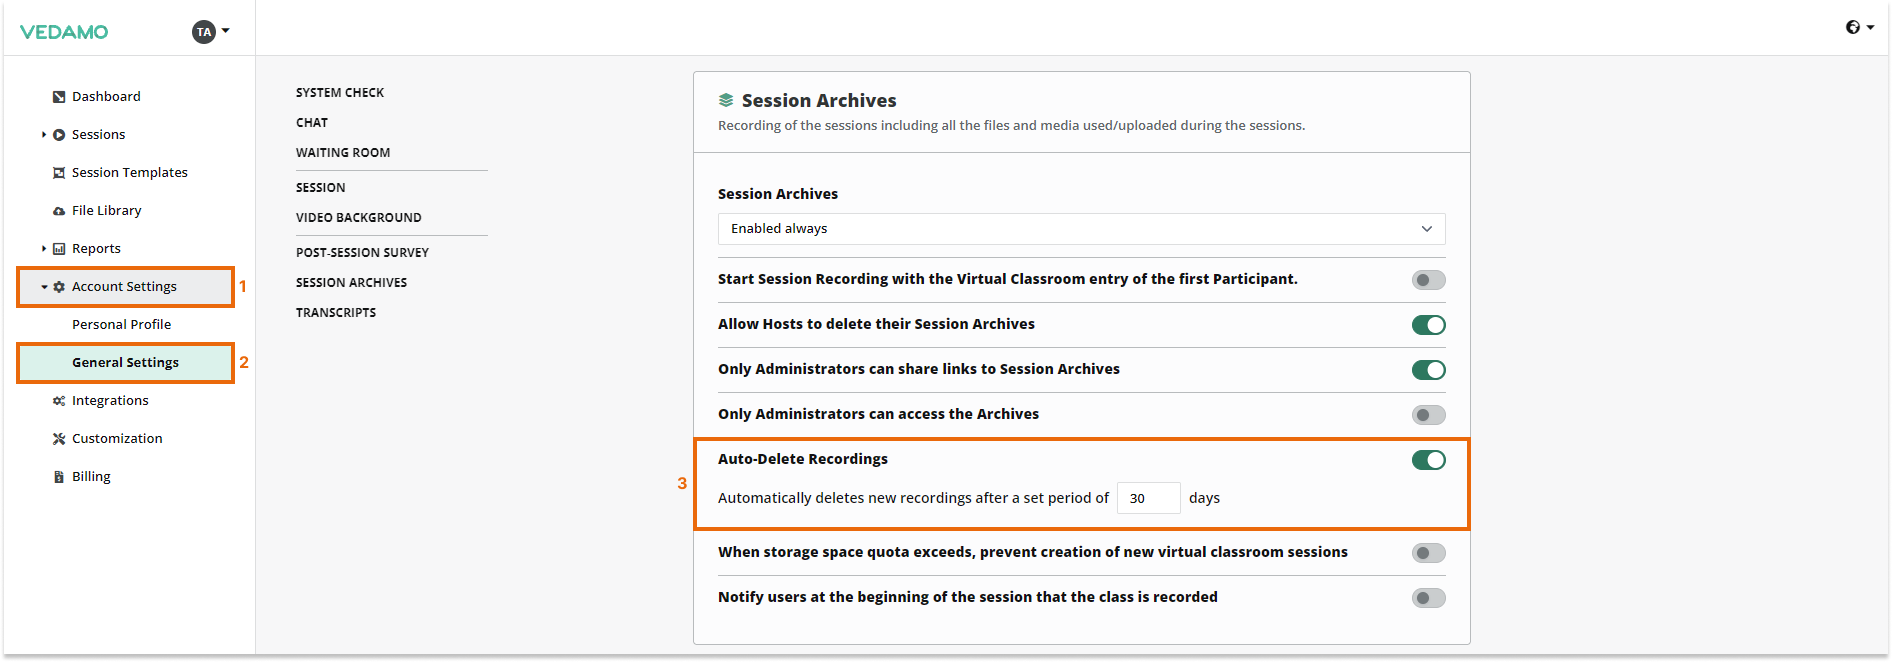The width and height of the screenshot is (1892, 662).
Task: Open Customization page
Action: (117, 439)
